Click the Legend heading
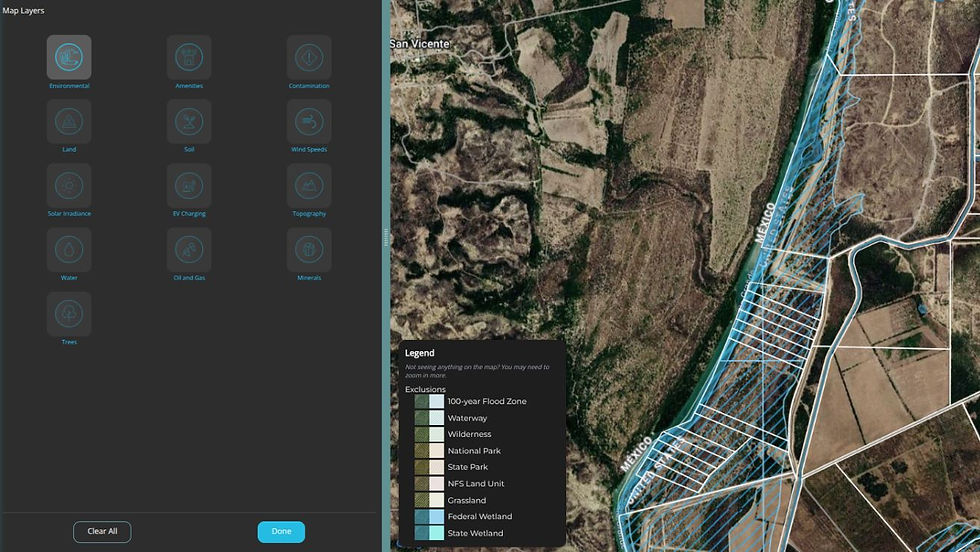Viewport: 980px width, 552px height. 419,353
